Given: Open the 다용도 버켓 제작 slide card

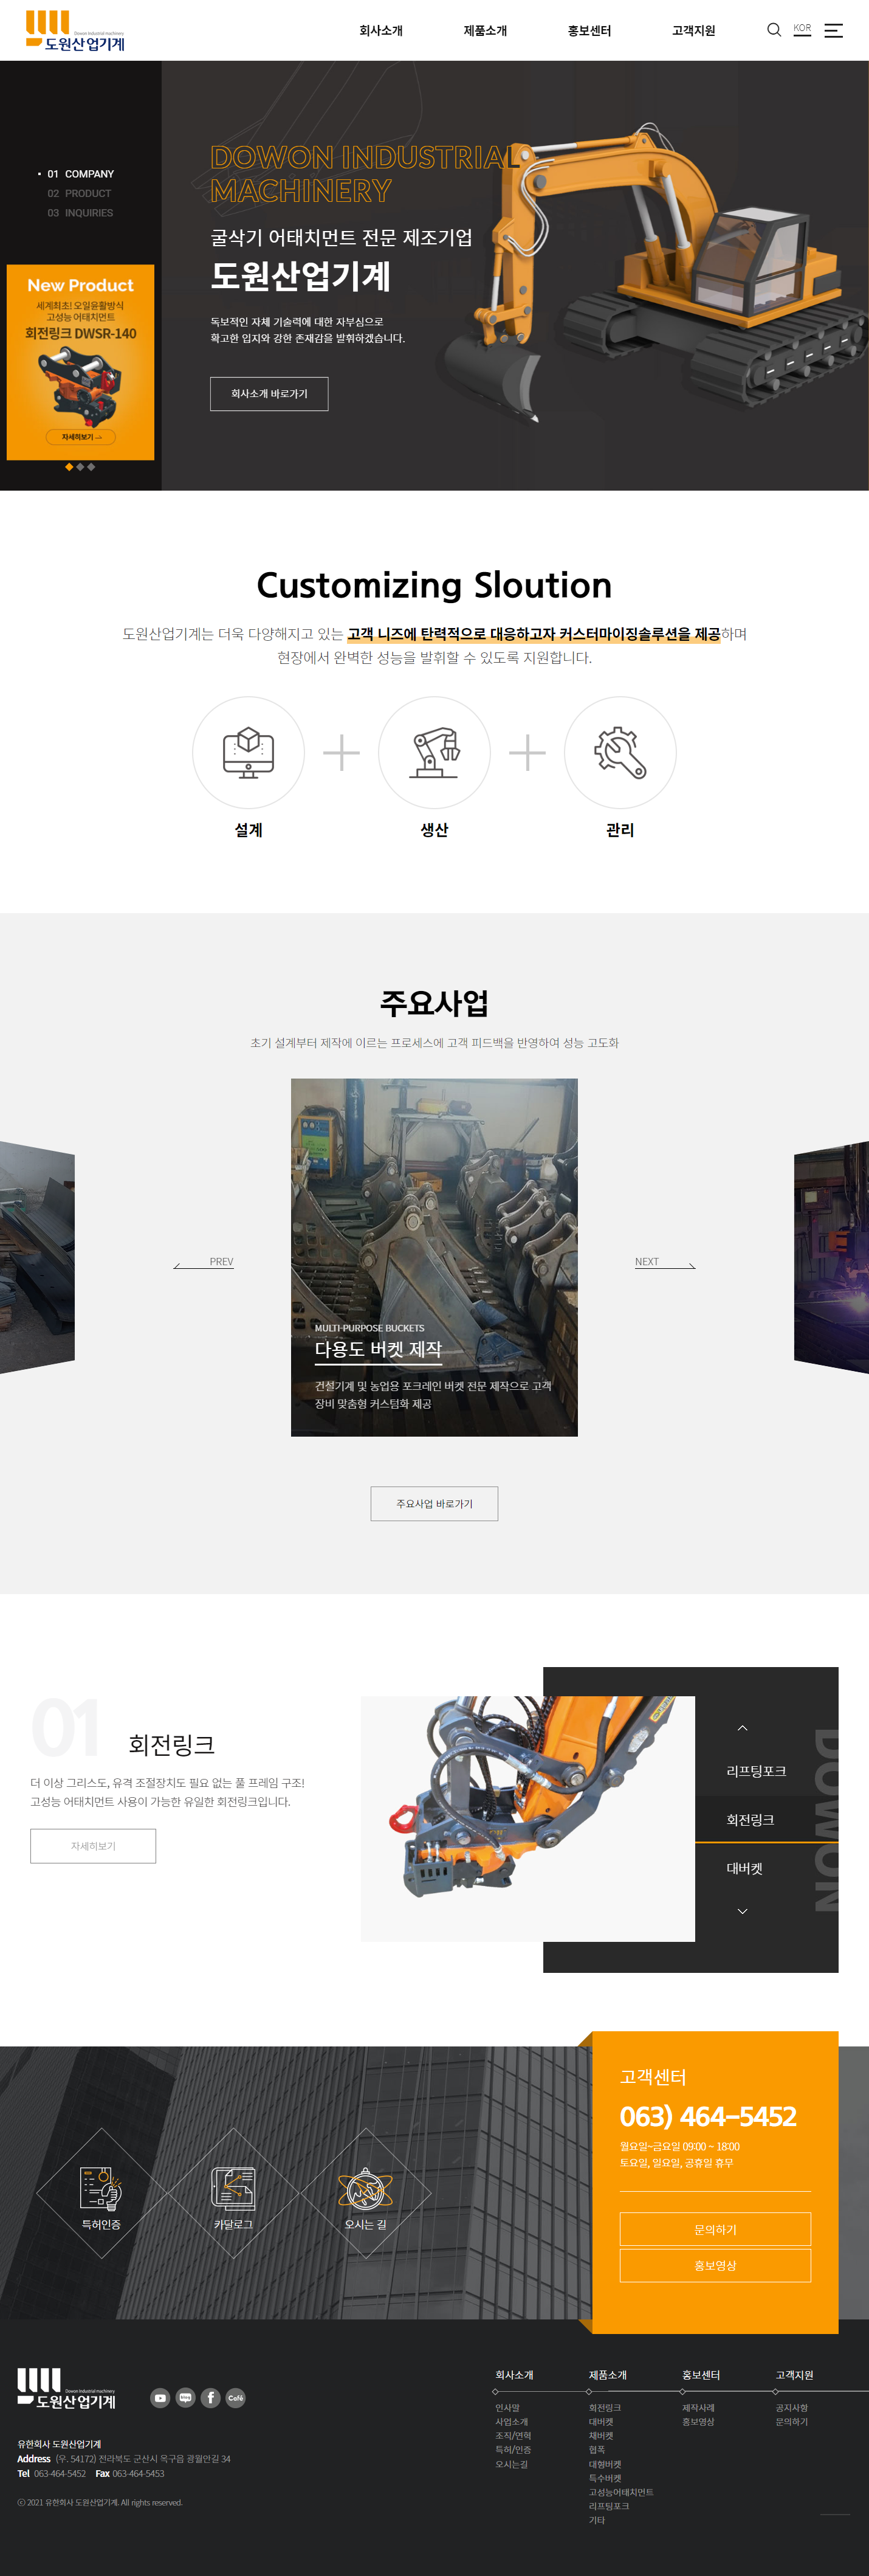Looking at the screenshot, I should [x=434, y=1258].
